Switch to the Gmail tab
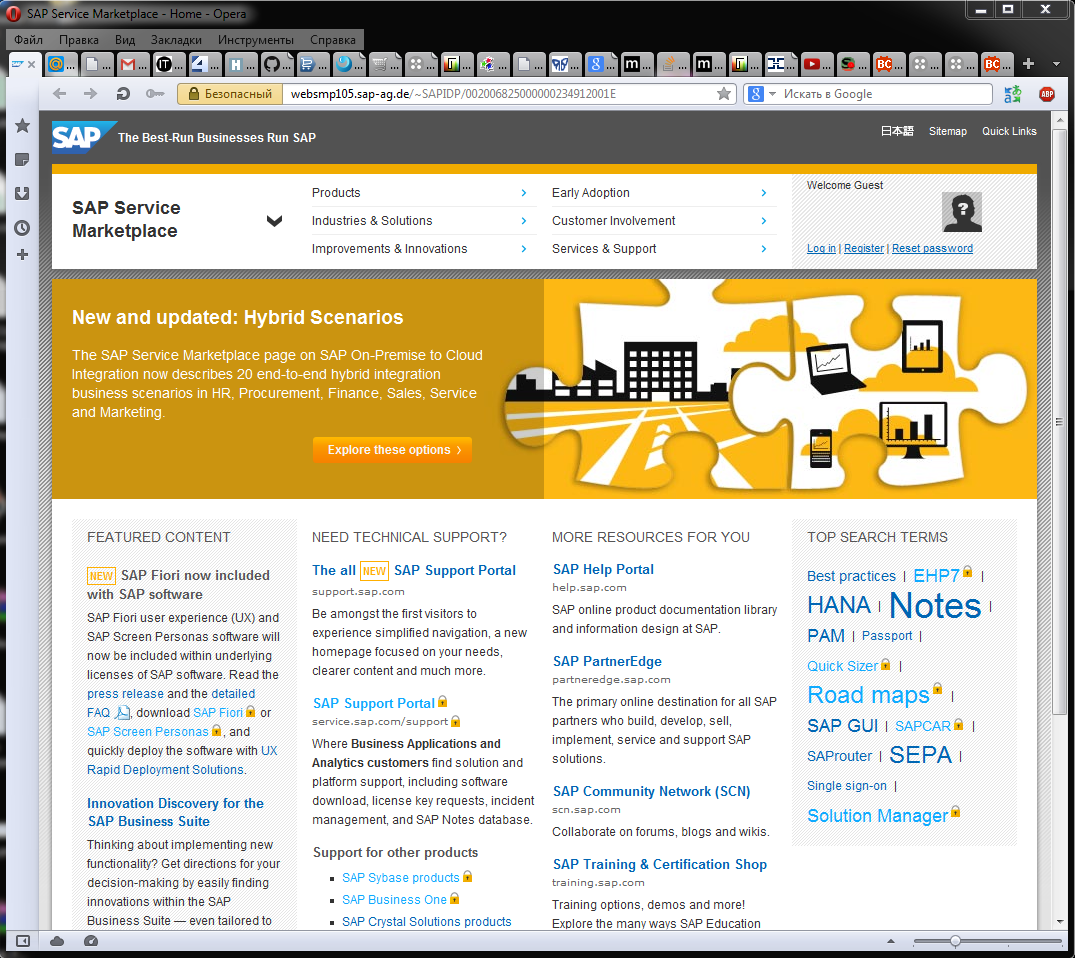This screenshot has width=1075, height=958. tap(133, 64)
